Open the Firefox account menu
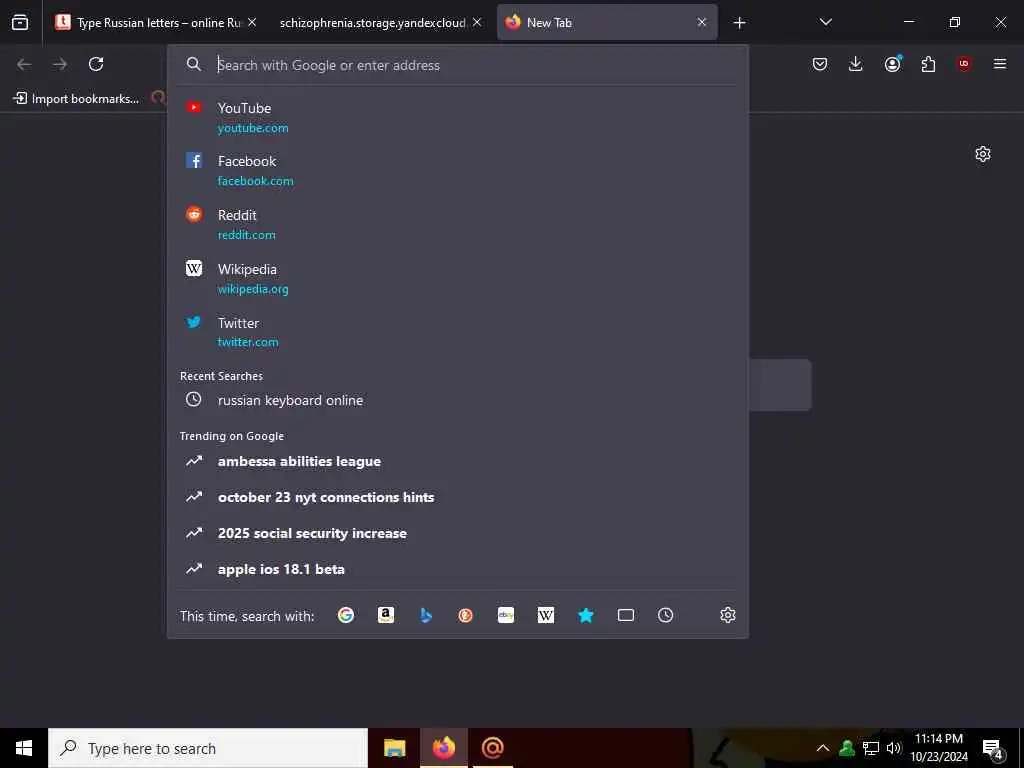Screen dimensions: 1024x768 tap(892, 64)
